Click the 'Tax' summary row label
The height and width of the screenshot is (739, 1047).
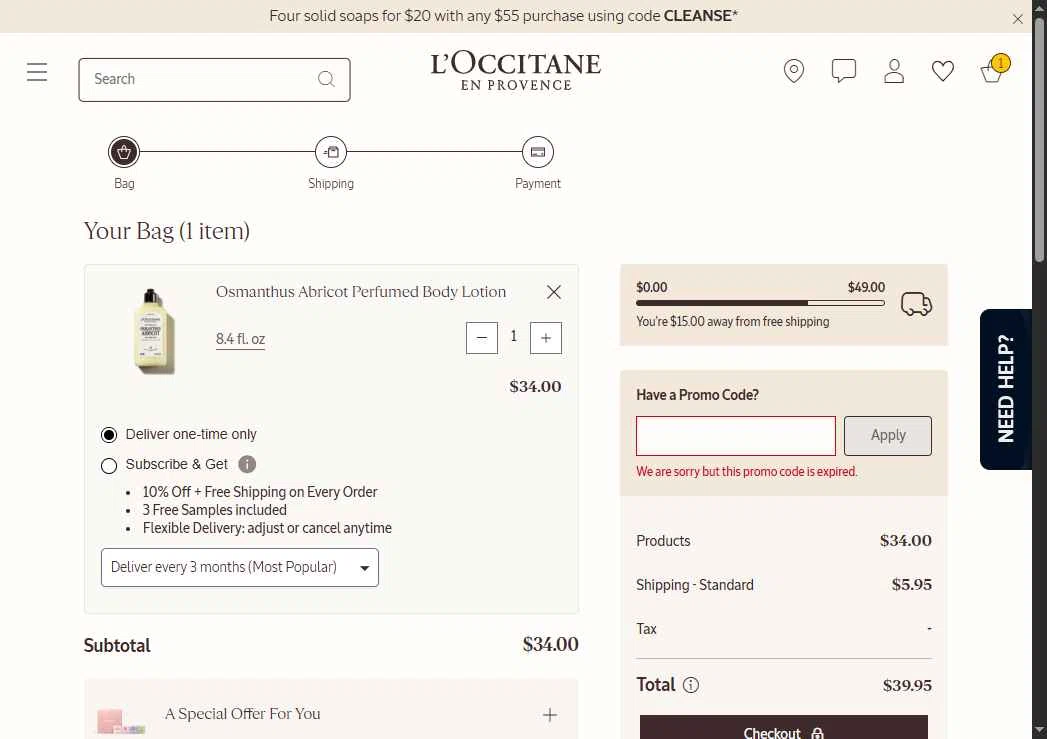tap(646, 629)
